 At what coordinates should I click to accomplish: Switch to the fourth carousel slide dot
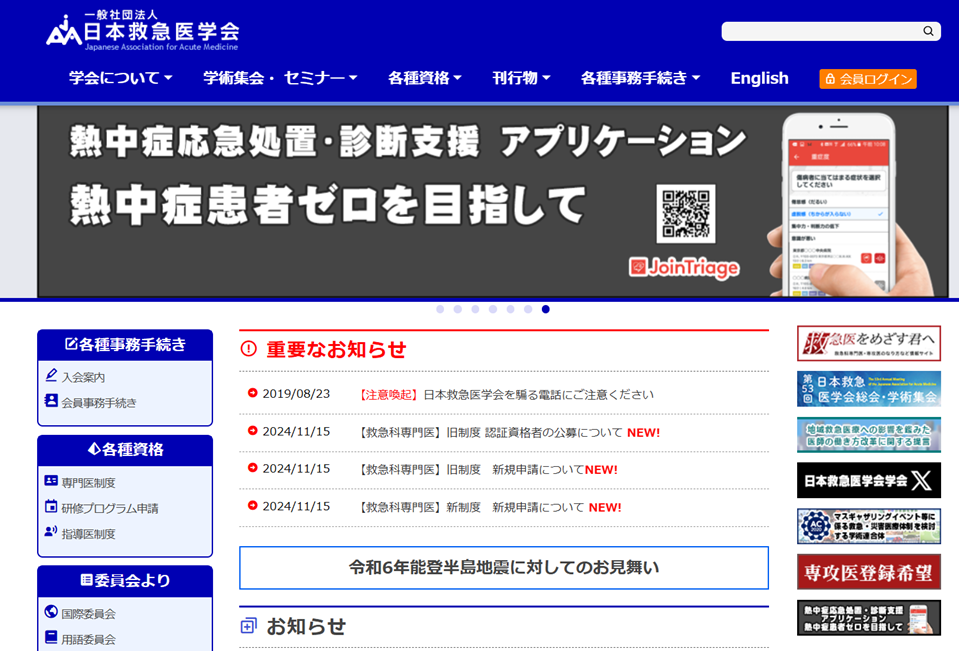(x=493, y=309)
